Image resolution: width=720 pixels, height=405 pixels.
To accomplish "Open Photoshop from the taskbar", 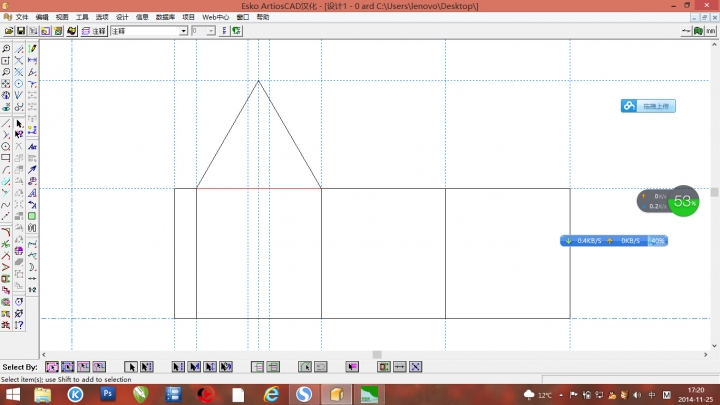I will (107, 394).
